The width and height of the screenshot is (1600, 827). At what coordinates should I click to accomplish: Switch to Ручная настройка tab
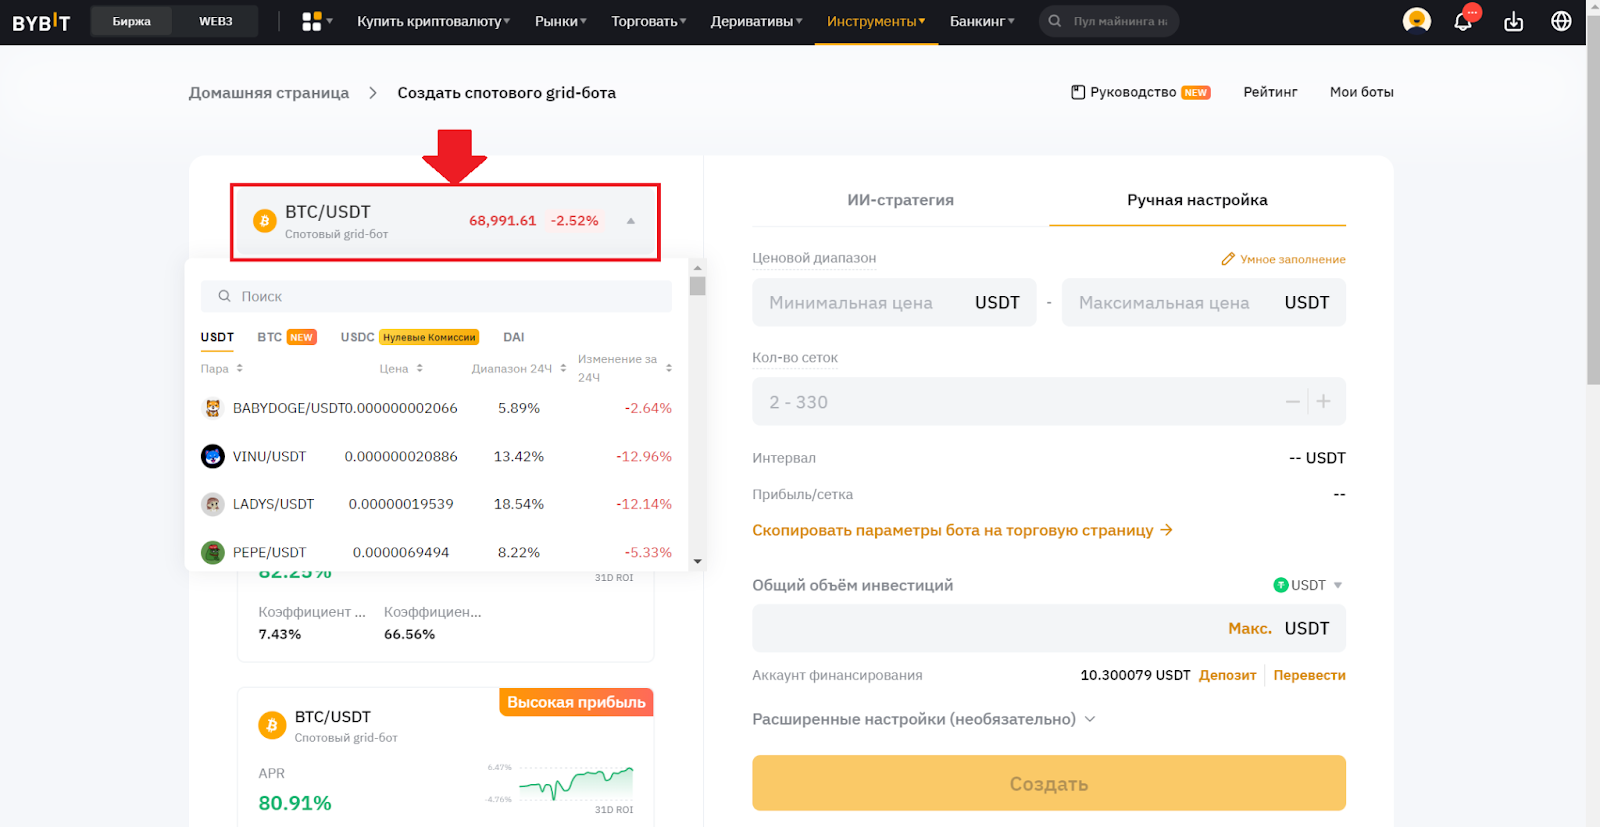click(1197, 200)
